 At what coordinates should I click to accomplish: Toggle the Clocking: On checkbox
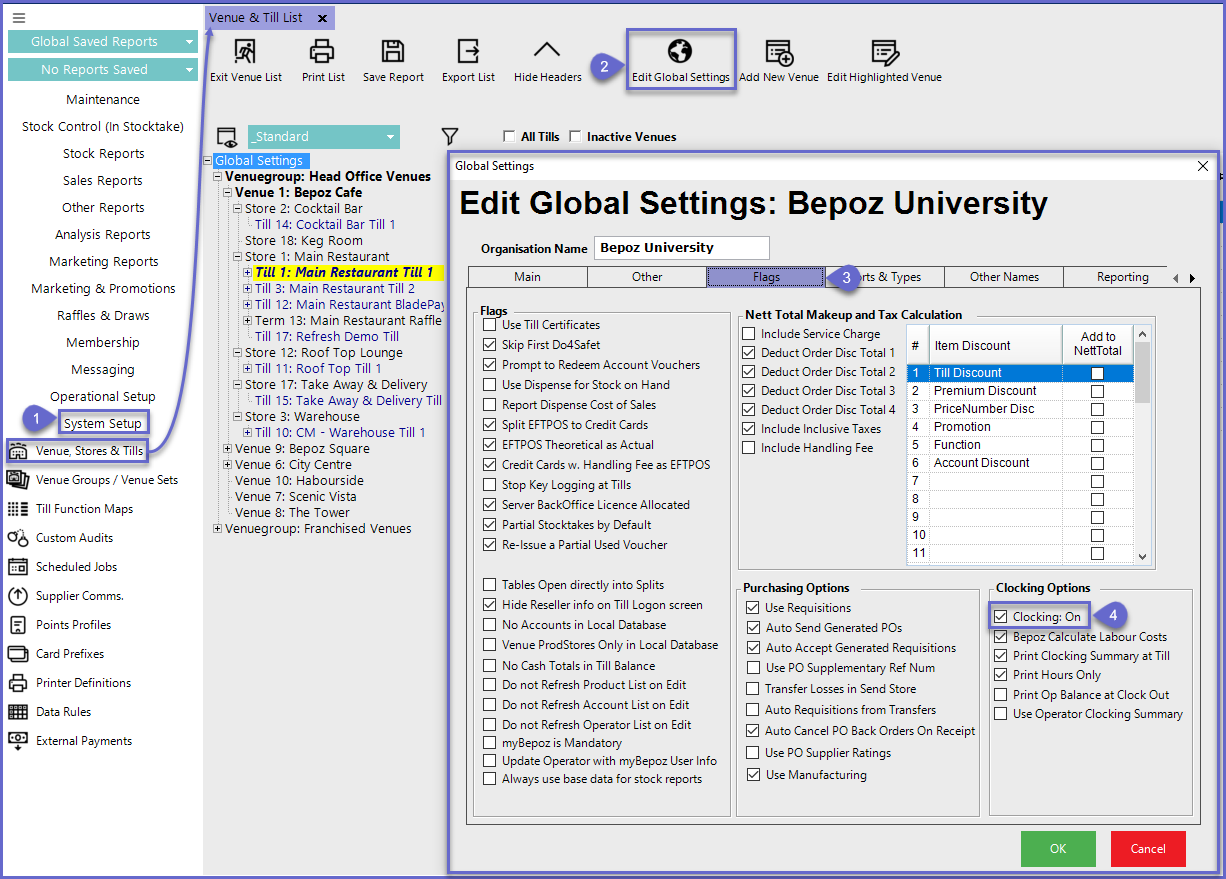pos(1001,617)
